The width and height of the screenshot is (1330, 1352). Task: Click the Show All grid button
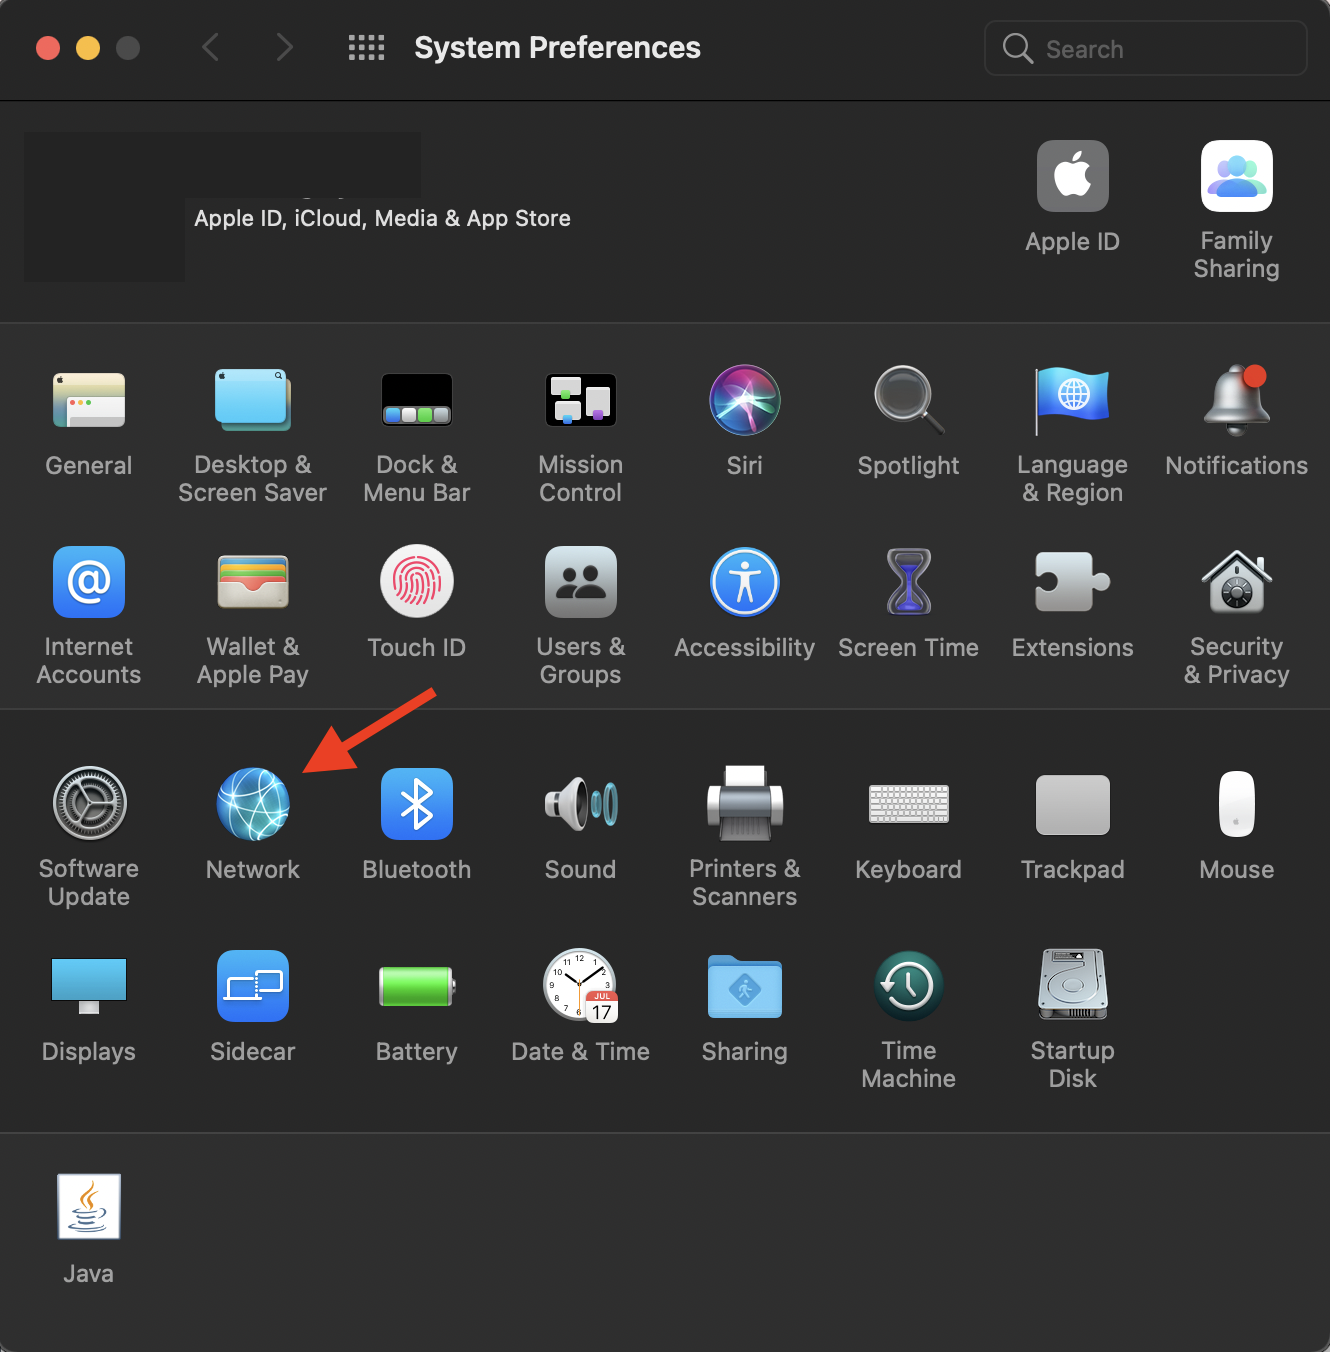pos(366,47)
